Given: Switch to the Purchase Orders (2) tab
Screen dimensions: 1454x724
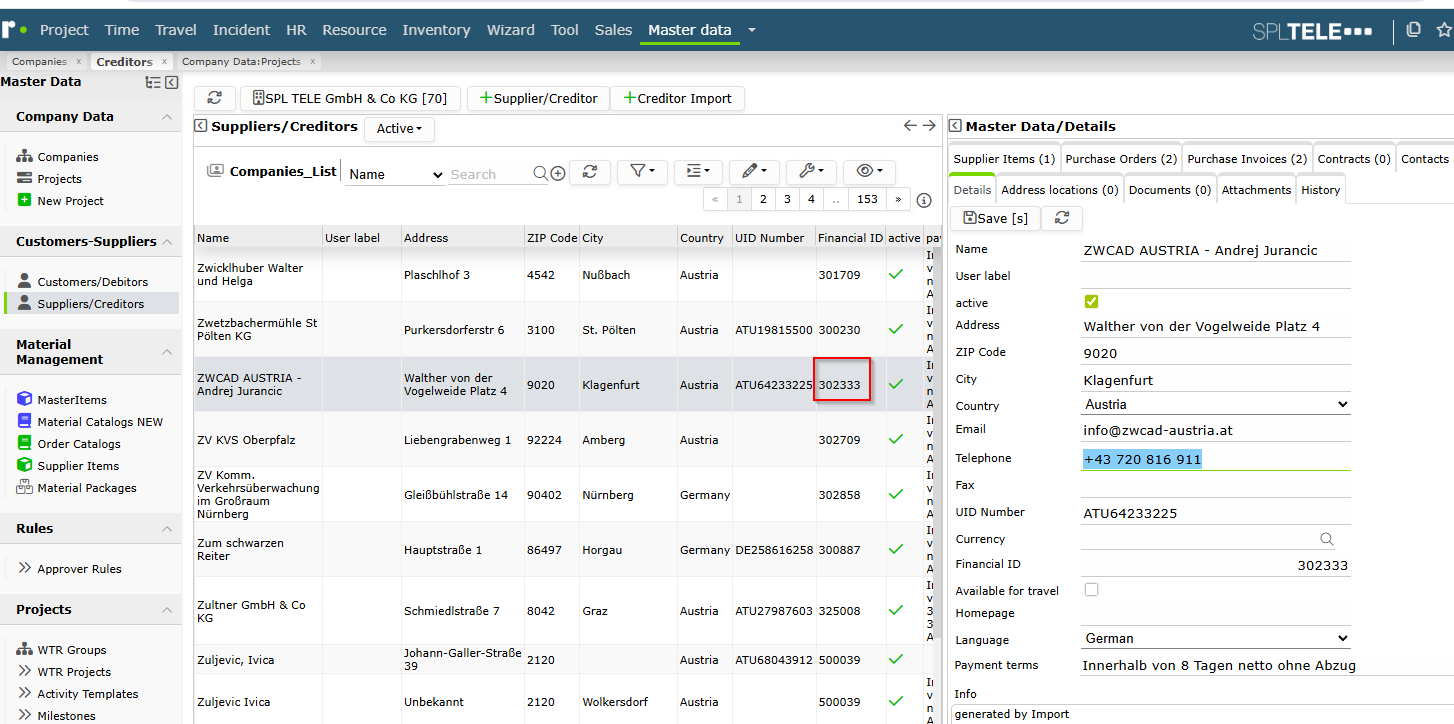Looking at the screenshot, I should 1121,159.
